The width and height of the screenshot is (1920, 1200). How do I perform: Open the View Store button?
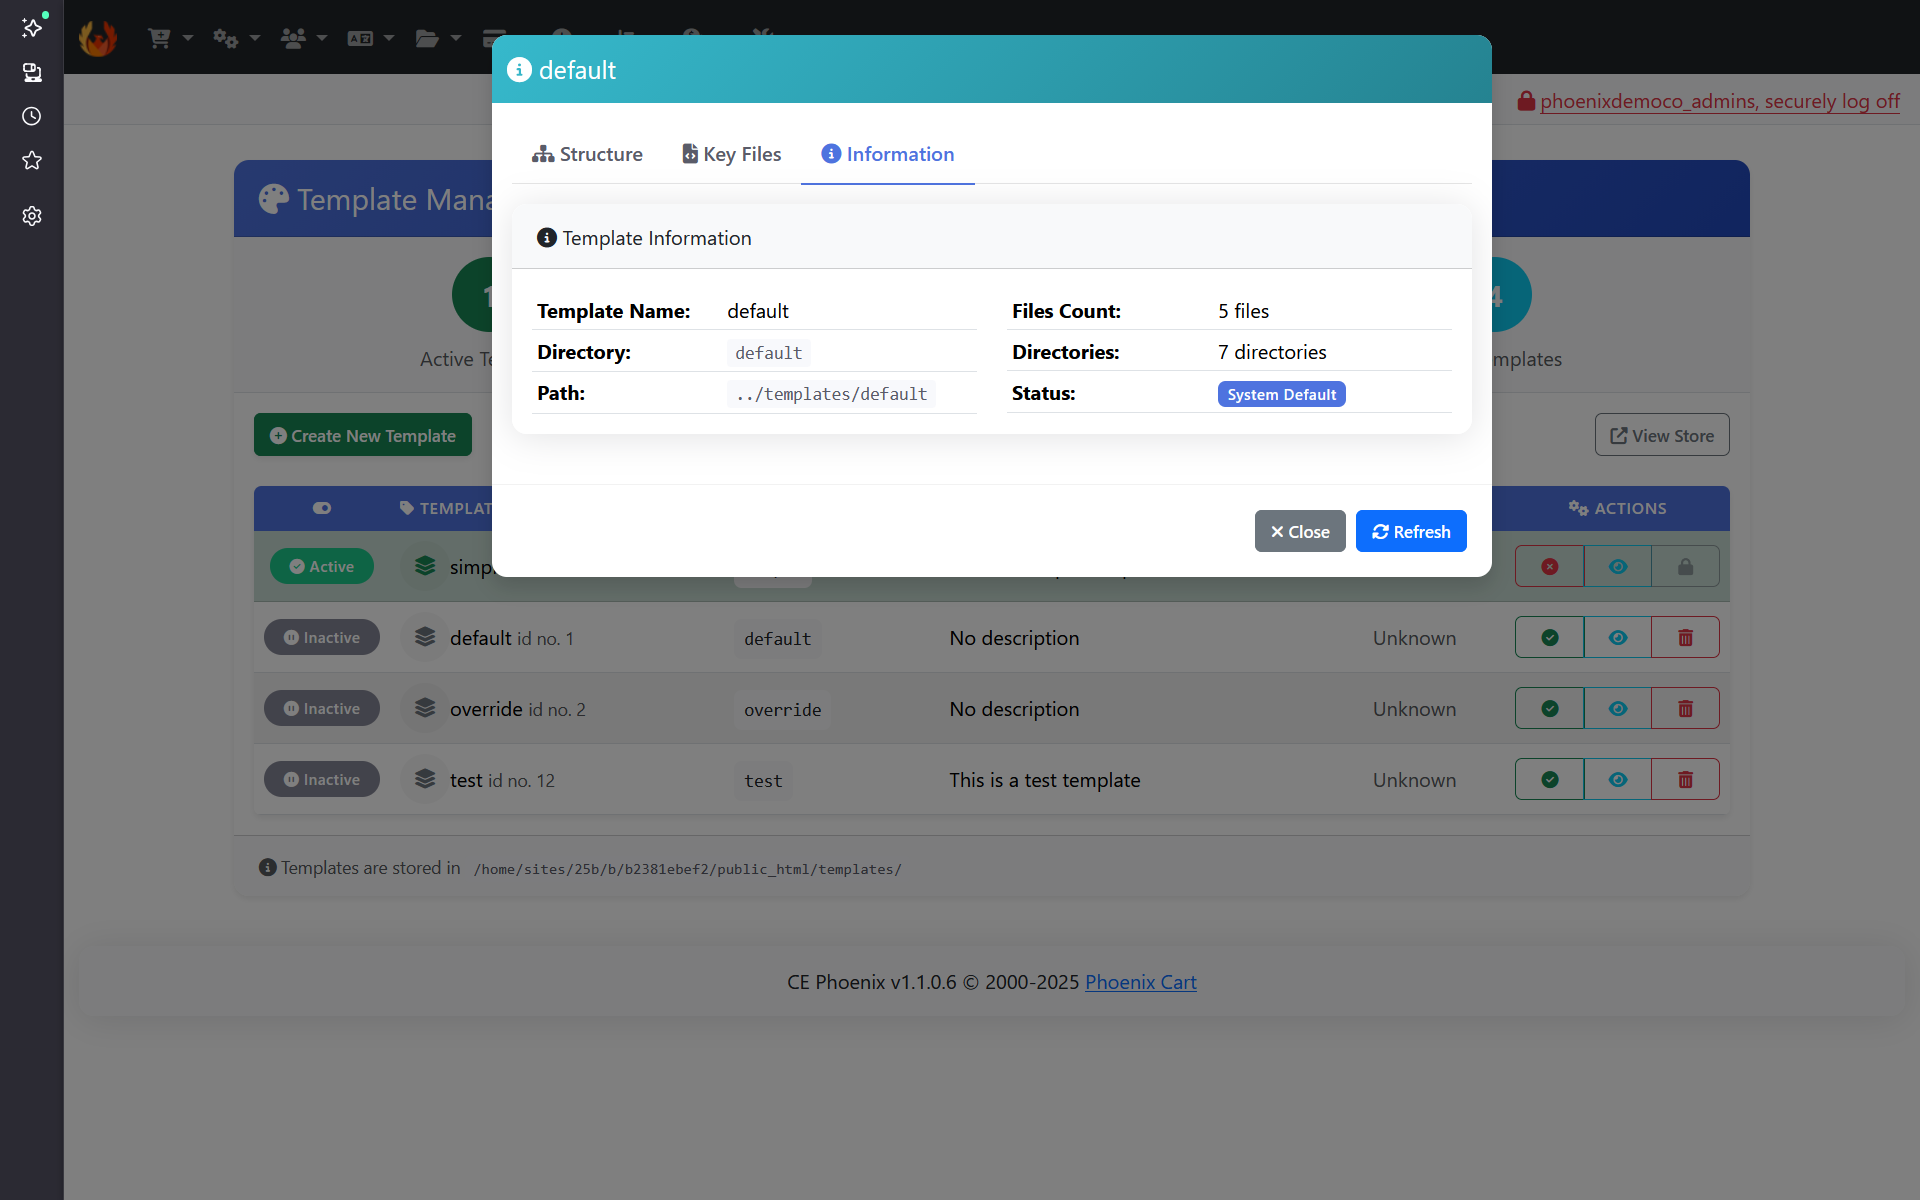(x=1662, y=435)
